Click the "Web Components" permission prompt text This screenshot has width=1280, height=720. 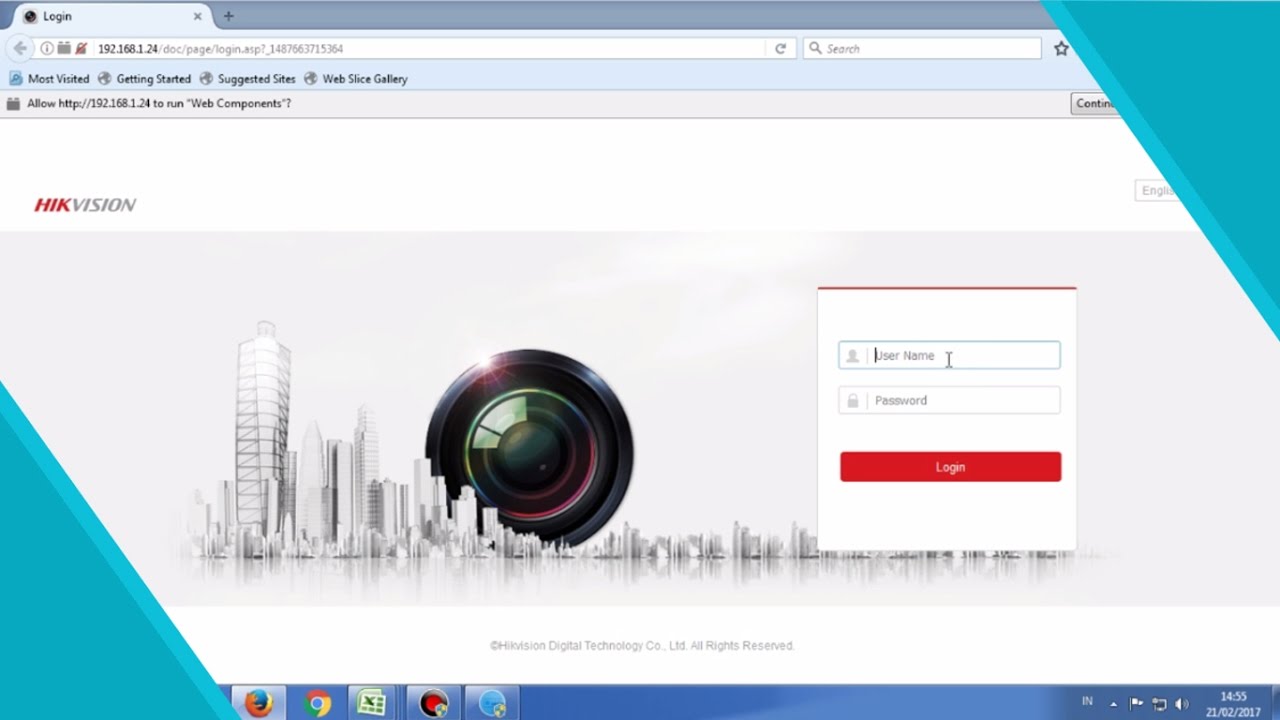(159, 103)
